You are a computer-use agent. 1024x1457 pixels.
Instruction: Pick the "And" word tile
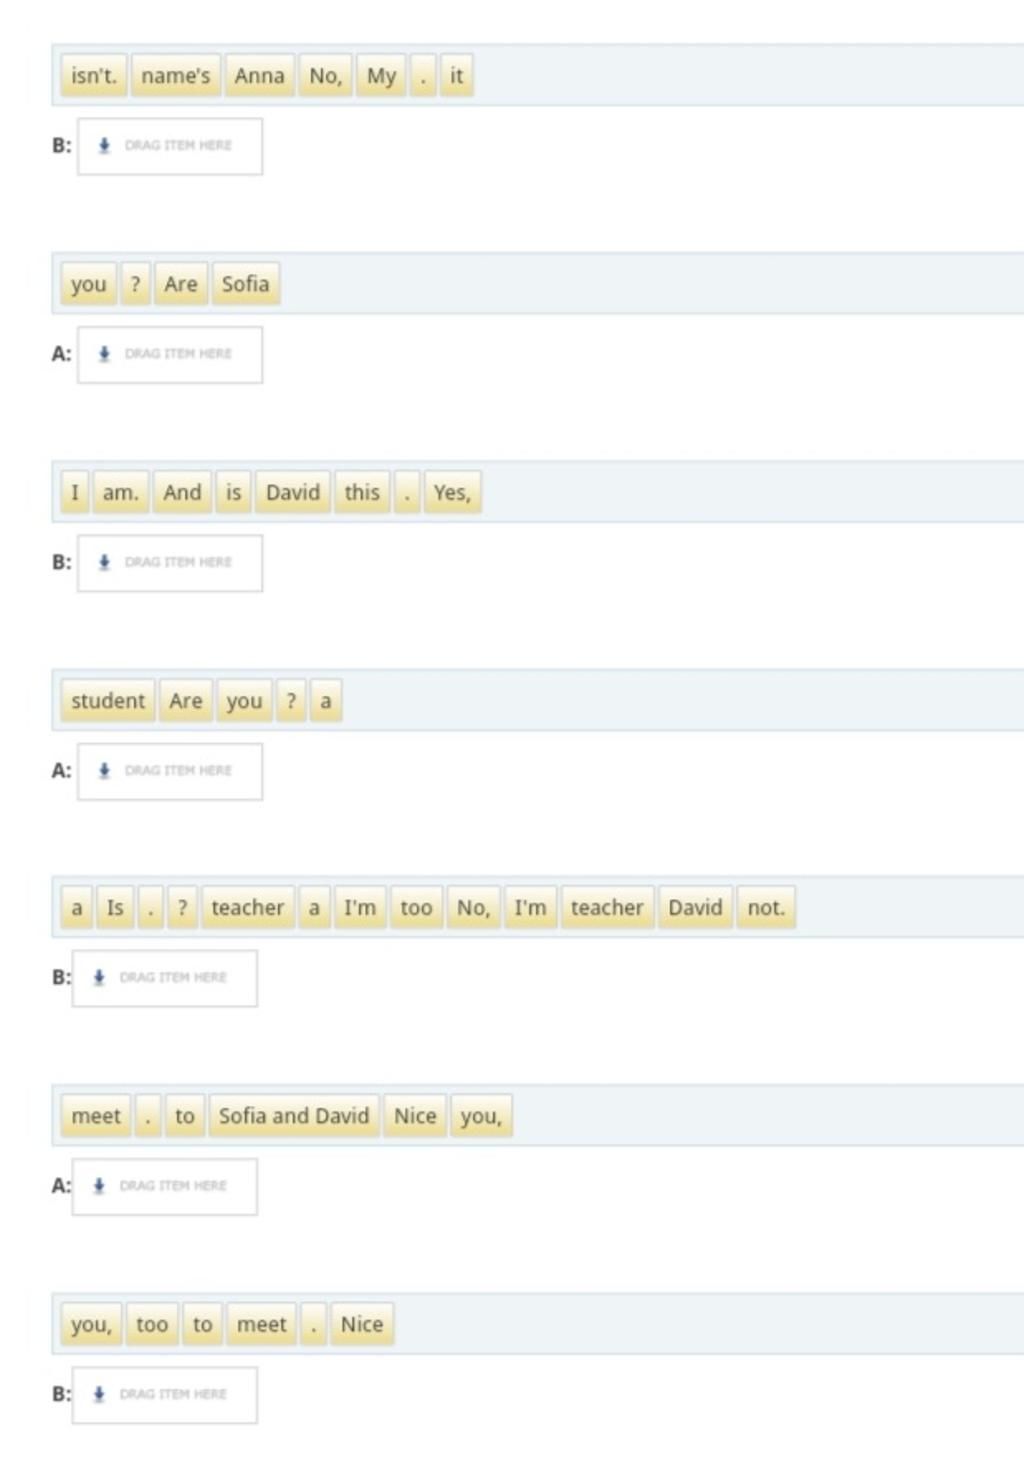182,492
